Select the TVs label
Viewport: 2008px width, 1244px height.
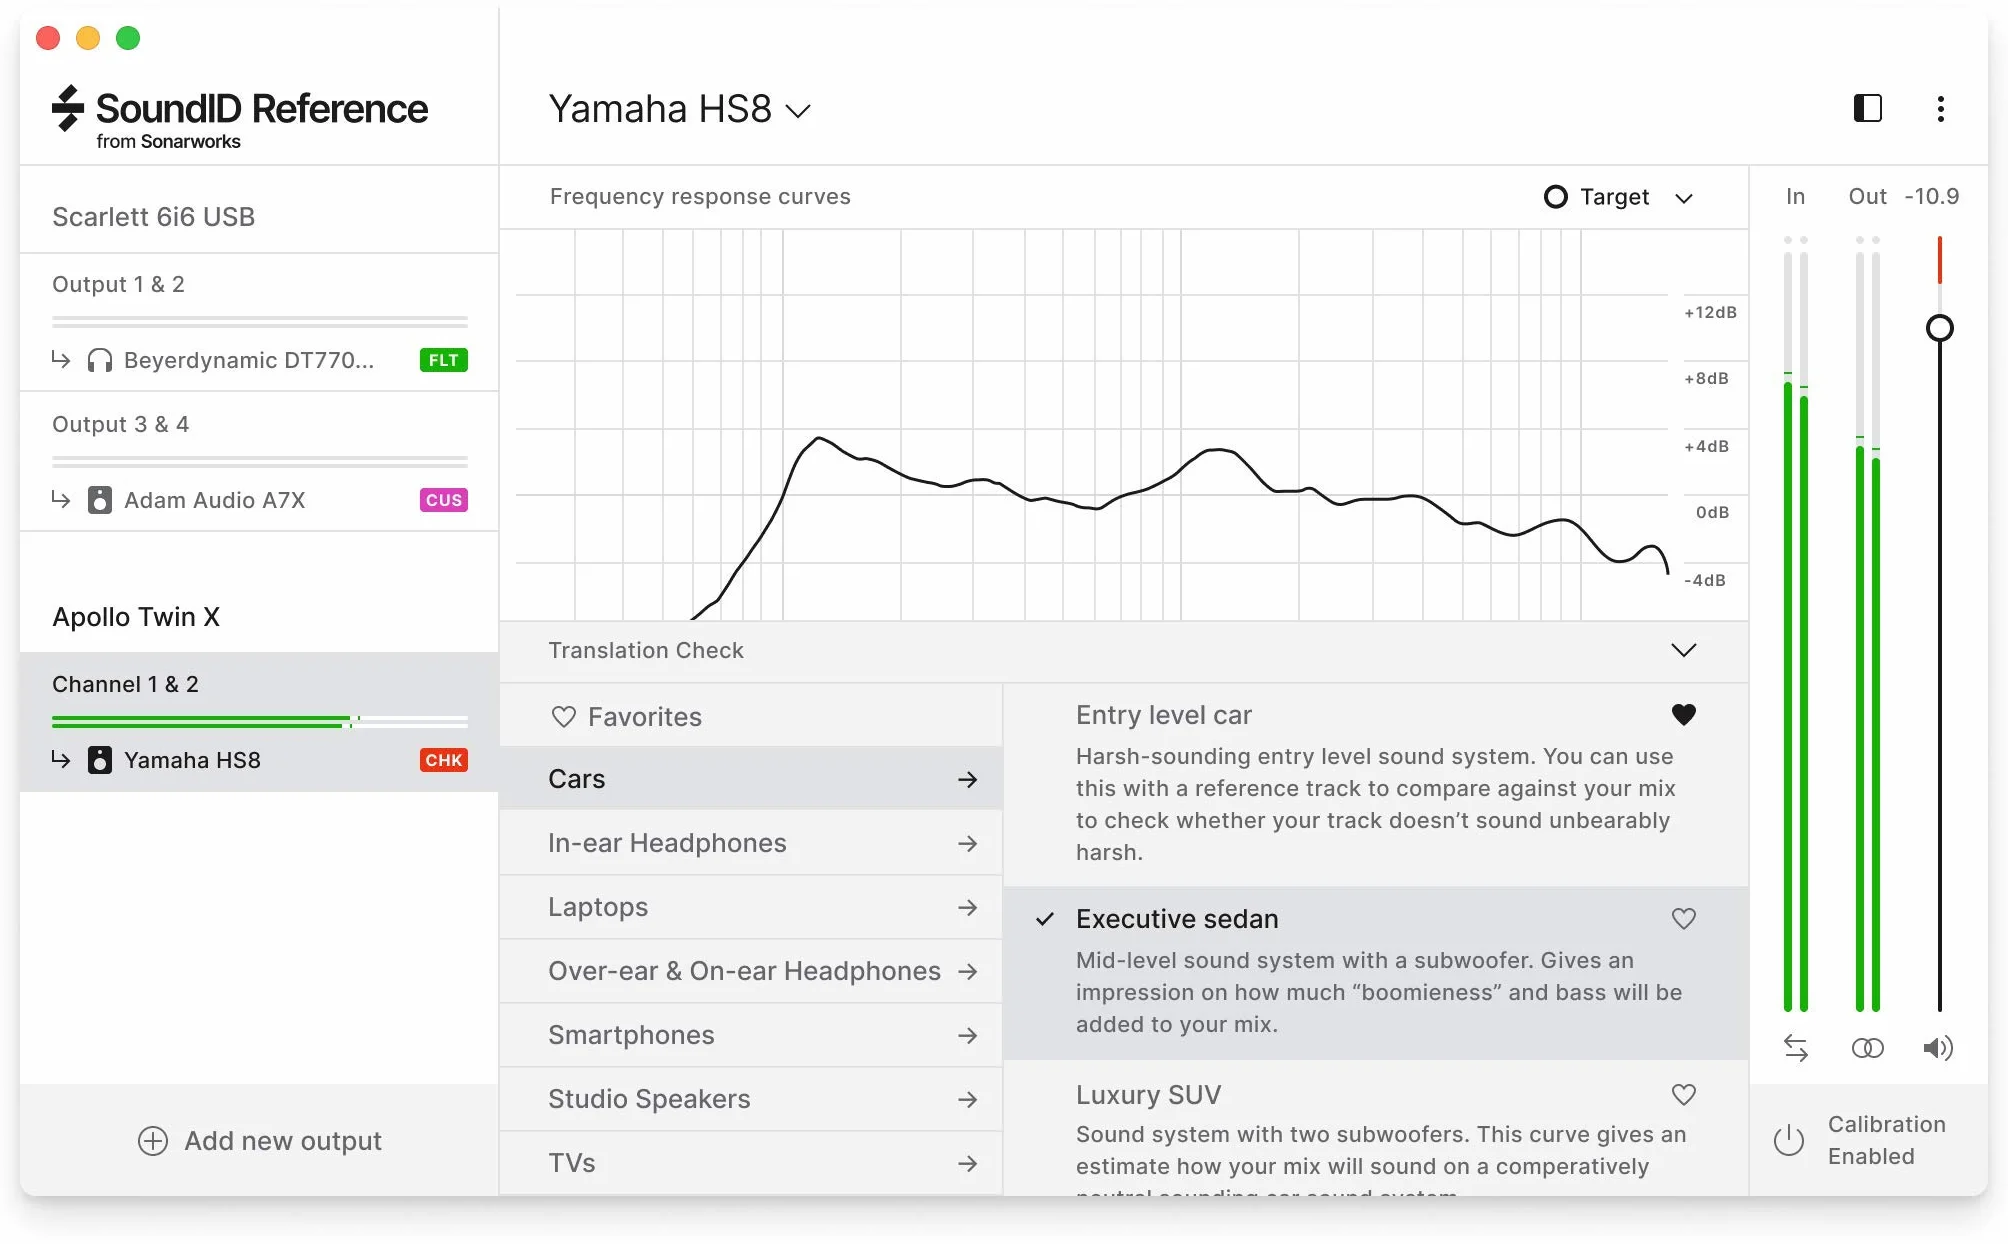coord(572,1163)
